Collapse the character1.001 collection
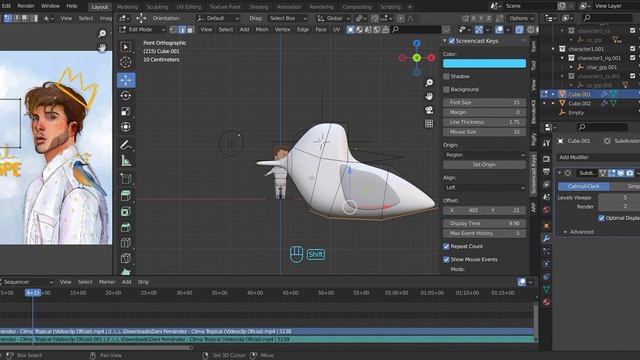640x360 pixels. [x=553, y=49]
